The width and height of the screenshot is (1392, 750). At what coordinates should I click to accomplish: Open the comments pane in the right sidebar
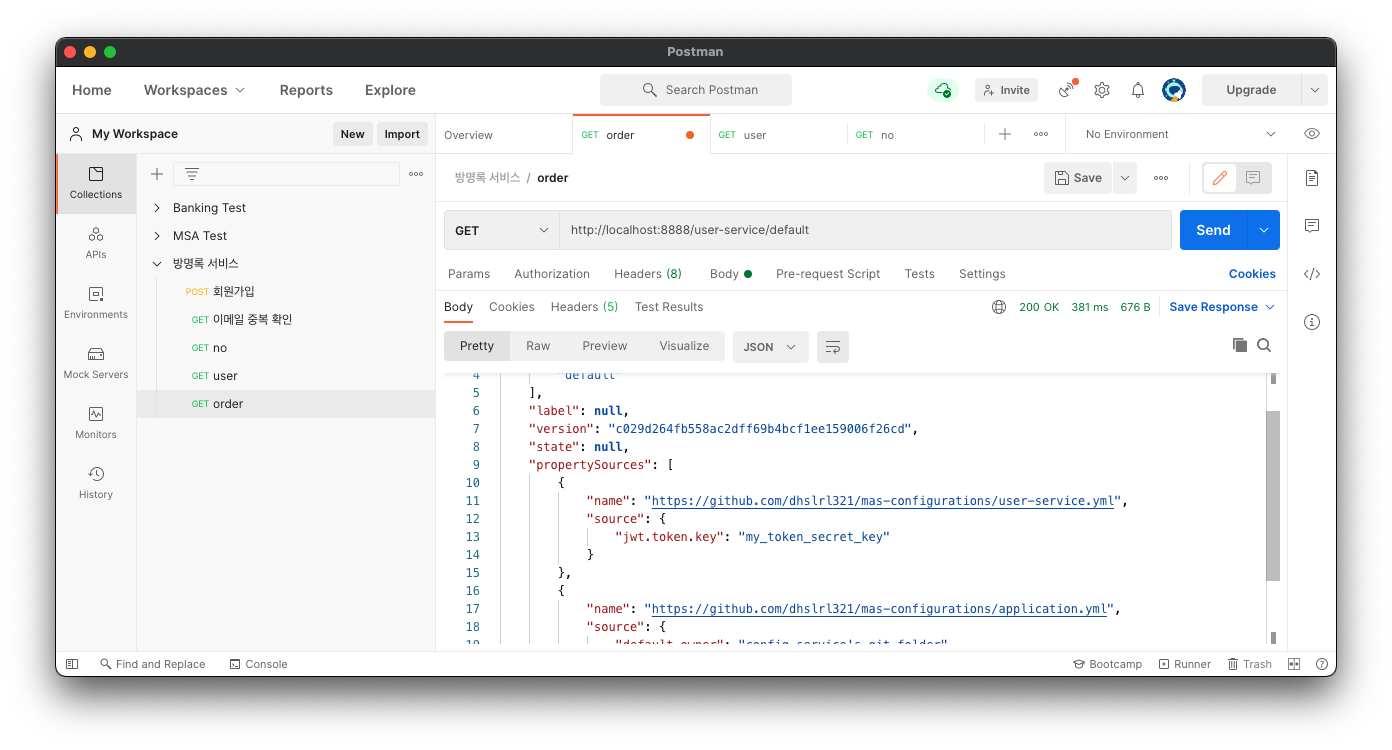(1312, 226)
